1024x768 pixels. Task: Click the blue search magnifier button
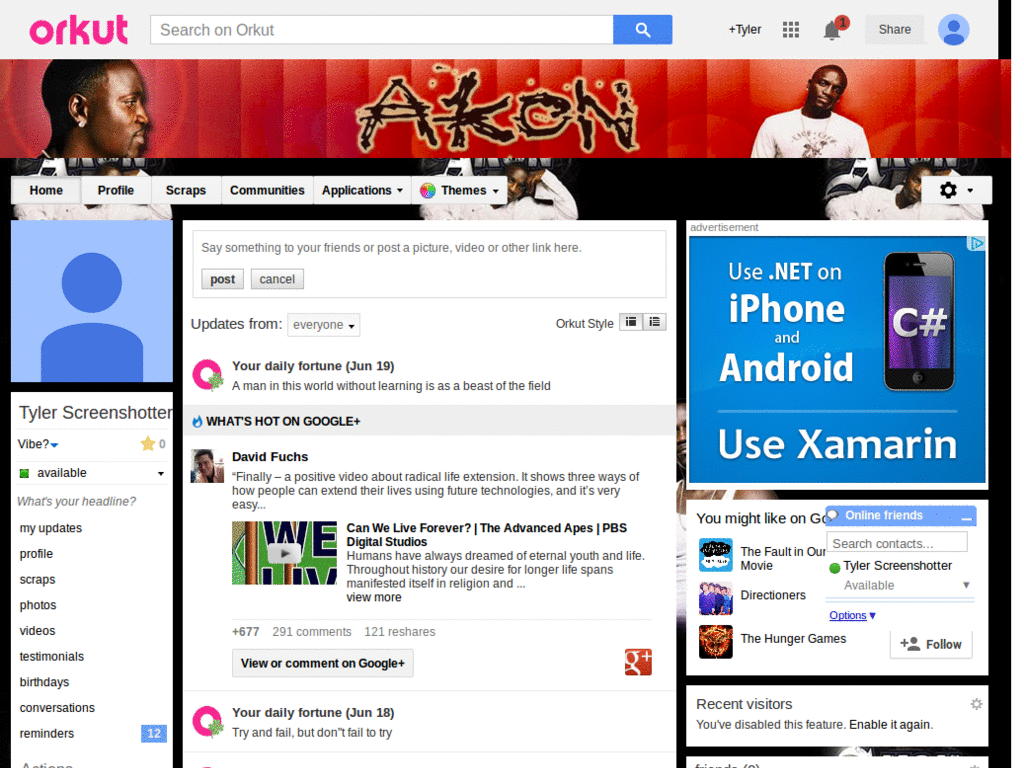(x=642, y=30)
